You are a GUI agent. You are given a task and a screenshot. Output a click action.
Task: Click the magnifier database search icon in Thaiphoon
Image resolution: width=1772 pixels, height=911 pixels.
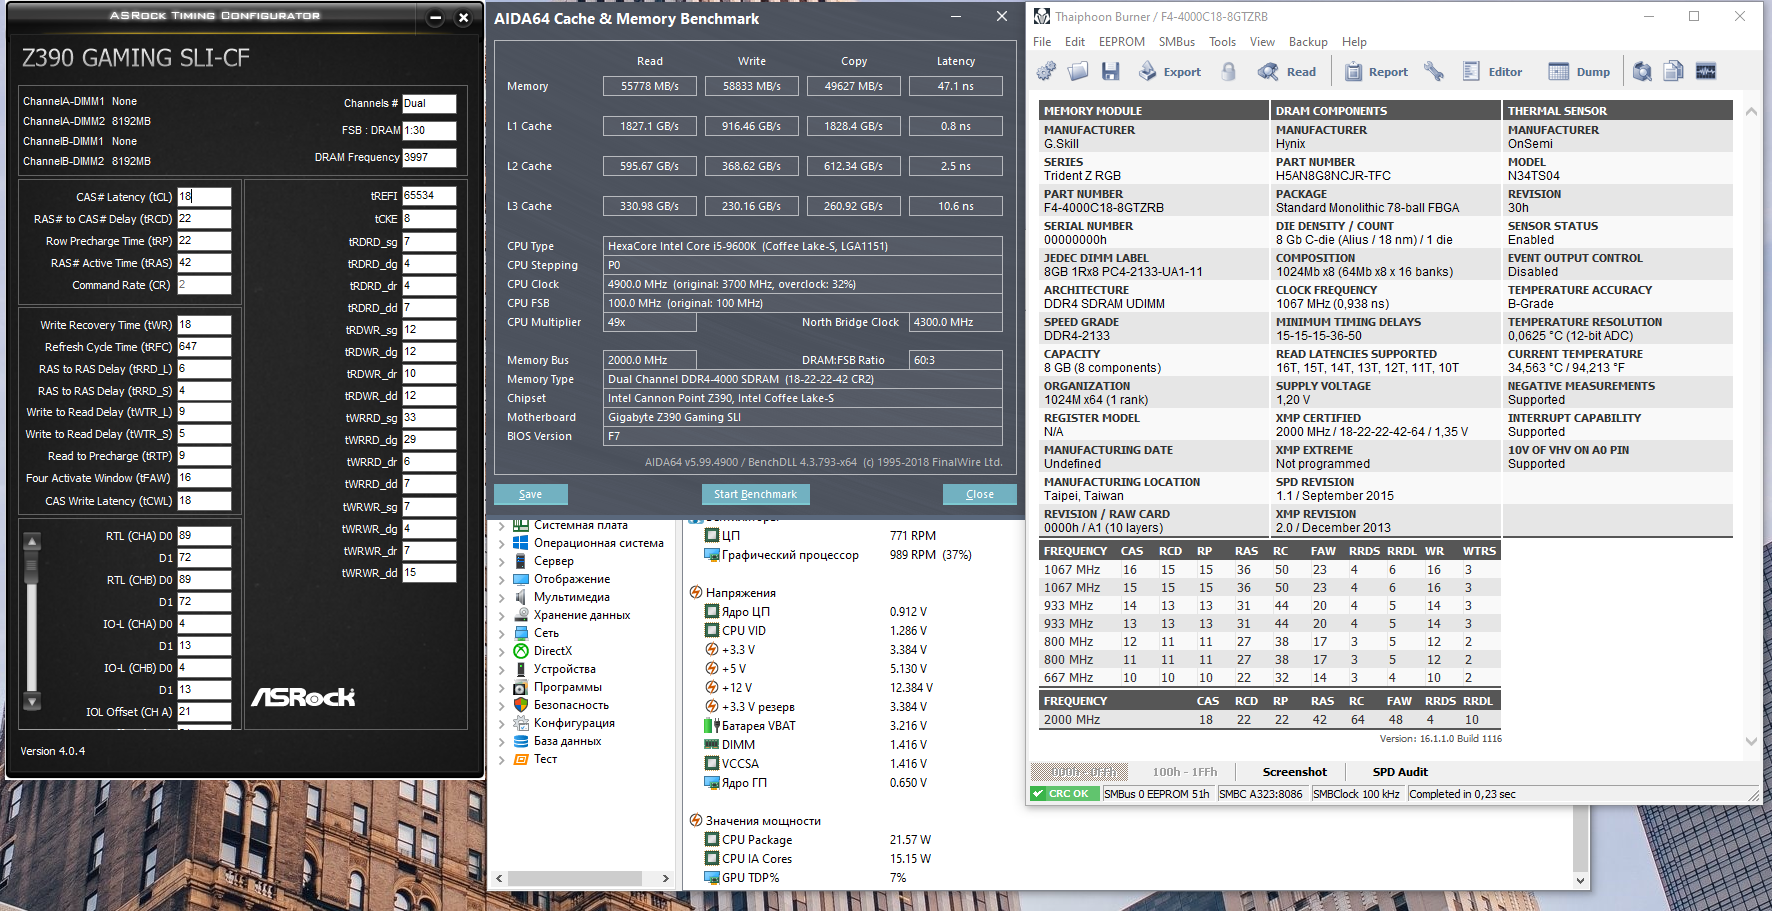click(1642, 71)
